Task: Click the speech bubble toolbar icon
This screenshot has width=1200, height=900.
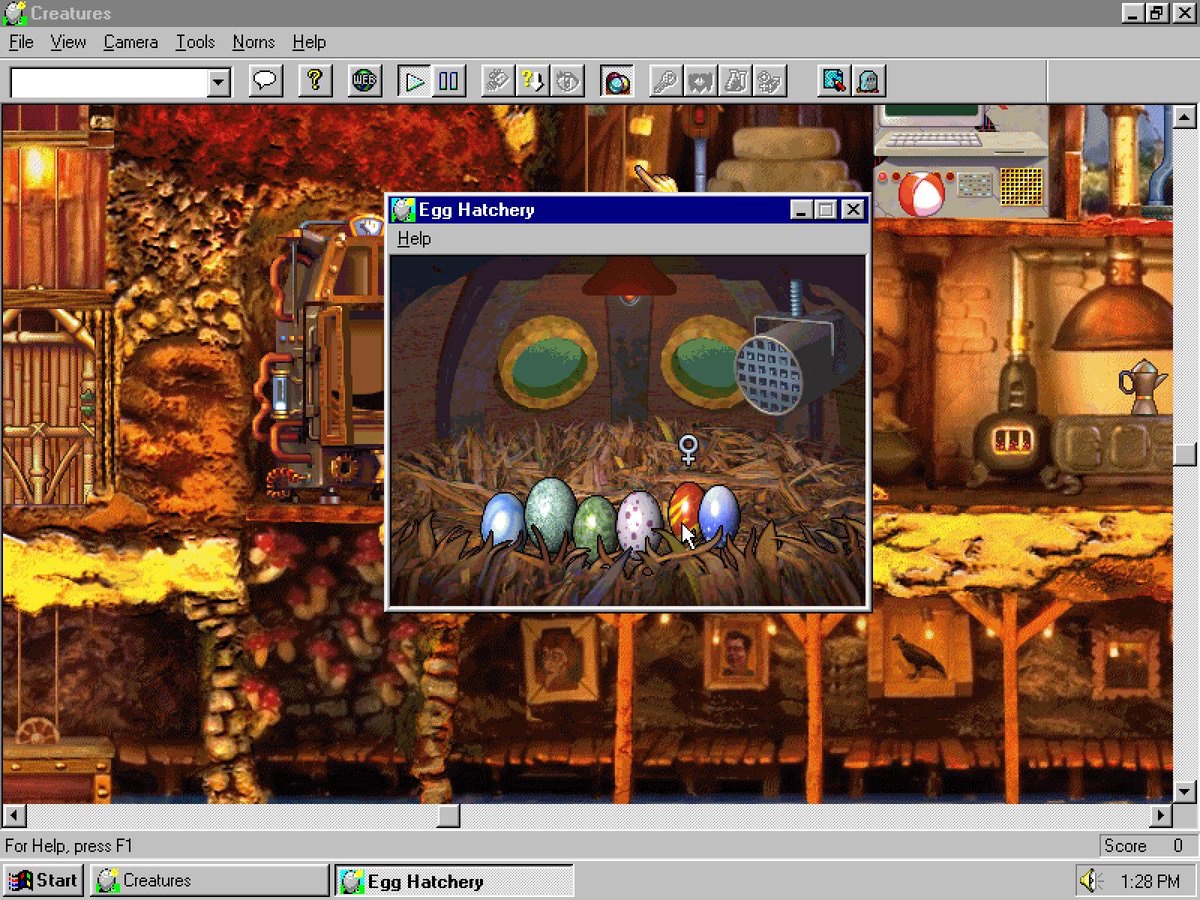Action: 265,81
